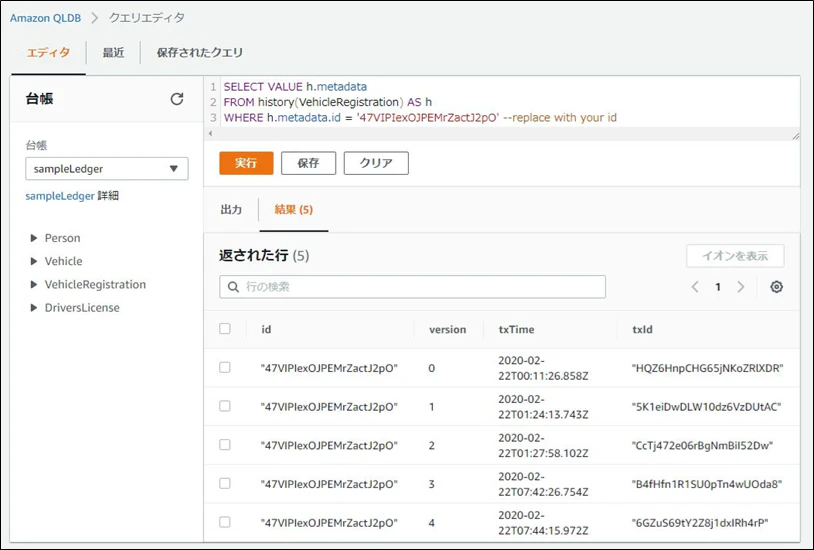The image size is (814, 550).
Task: Go to next results page arrow
Action: pyautogui.click(x=741, y=287)
